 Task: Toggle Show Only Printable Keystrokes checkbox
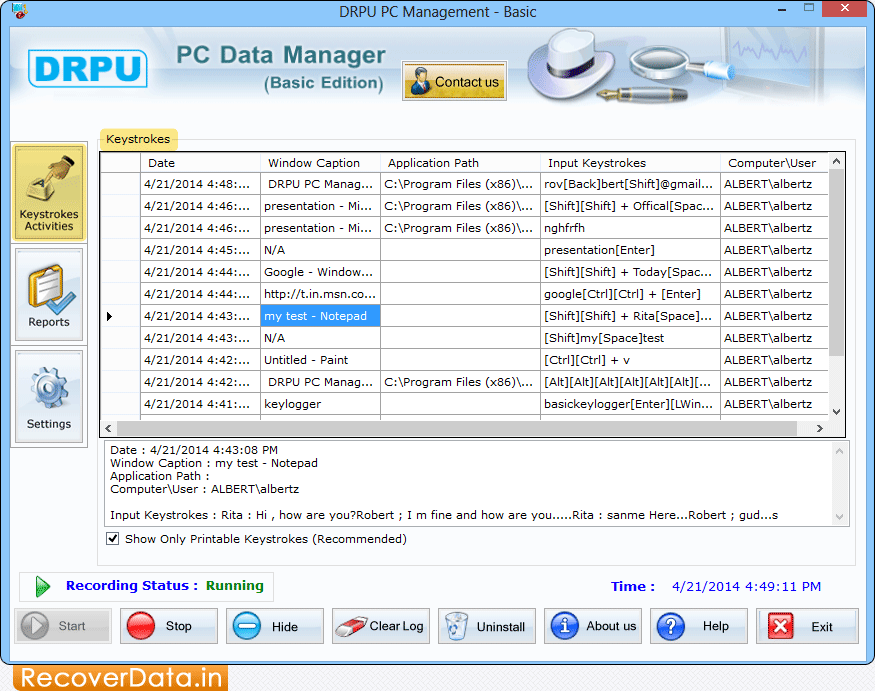click(x=112, y=539)
